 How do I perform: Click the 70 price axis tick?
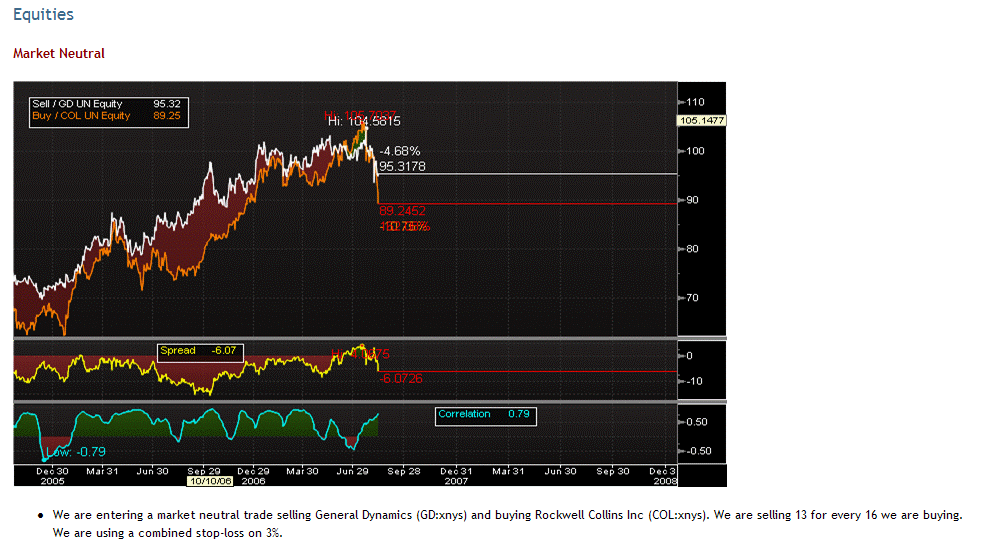692,298
